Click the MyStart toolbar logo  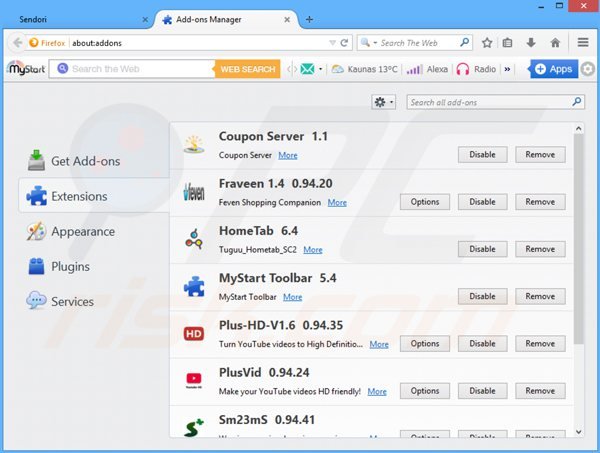[26, 69]
